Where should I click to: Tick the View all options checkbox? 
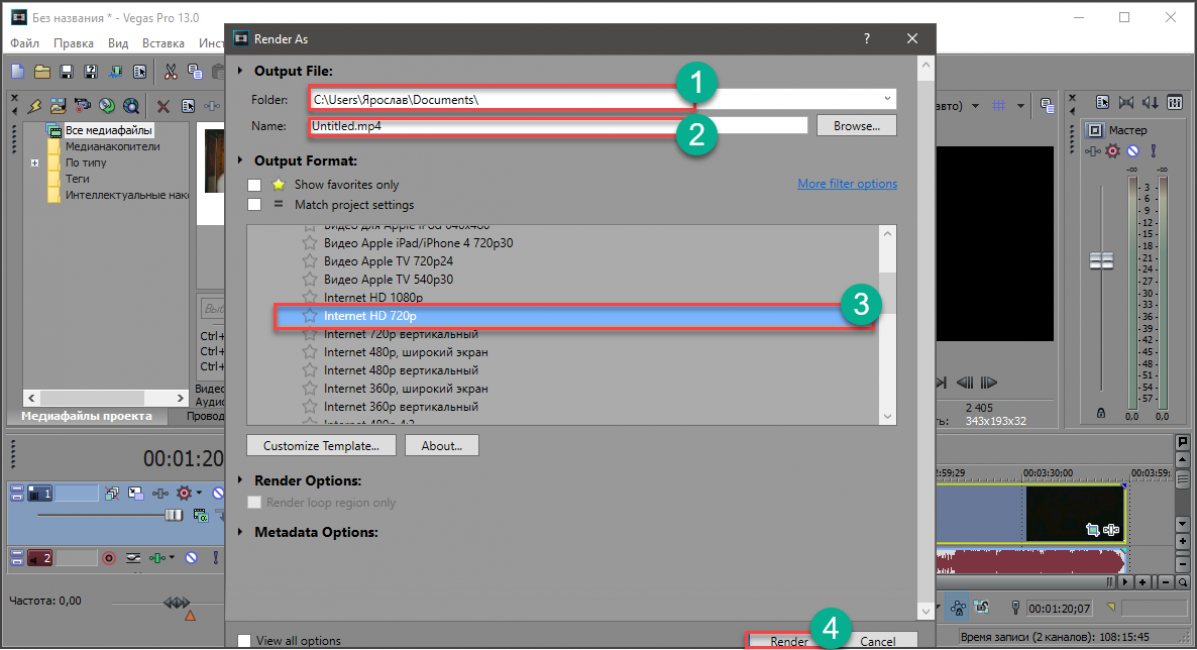point(244,641)
